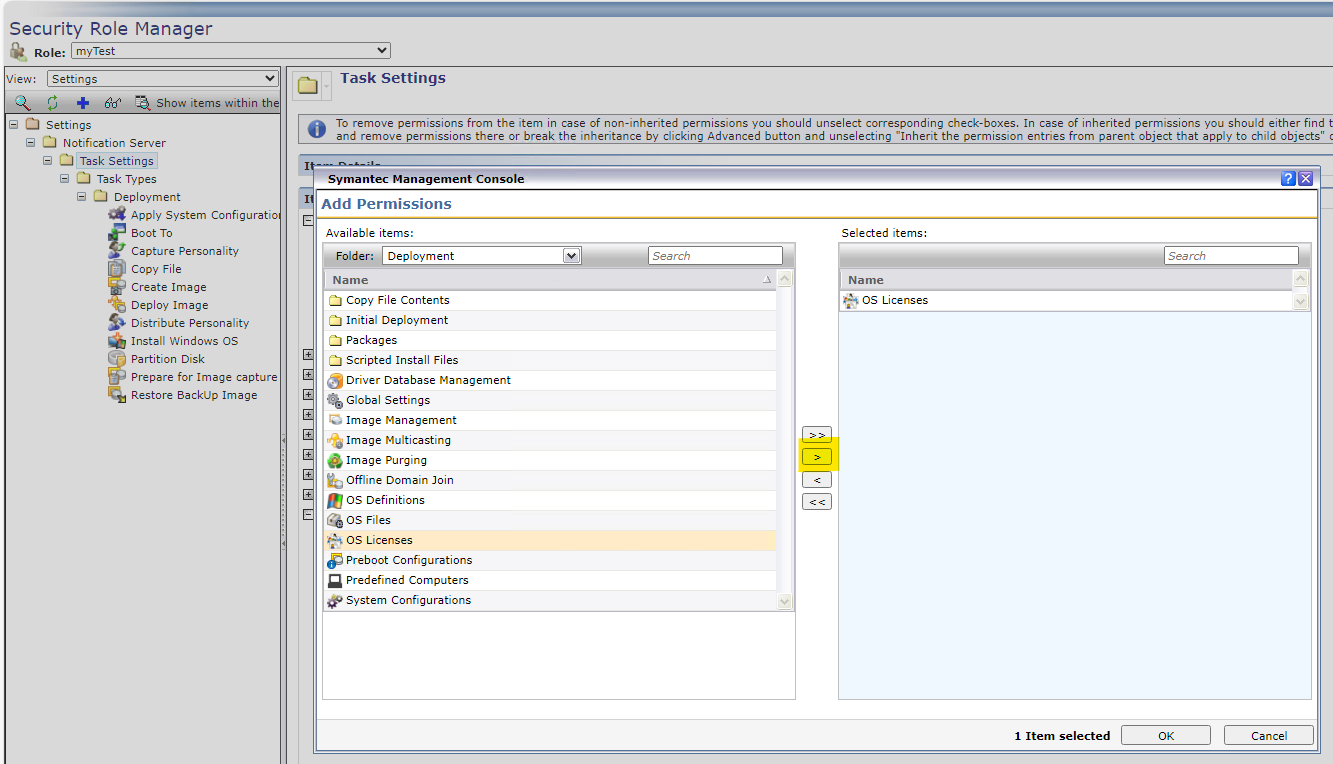Open the Role dropdown showing myTest
This screenshot has height=764, width=1333.
[x=230, y=51]
